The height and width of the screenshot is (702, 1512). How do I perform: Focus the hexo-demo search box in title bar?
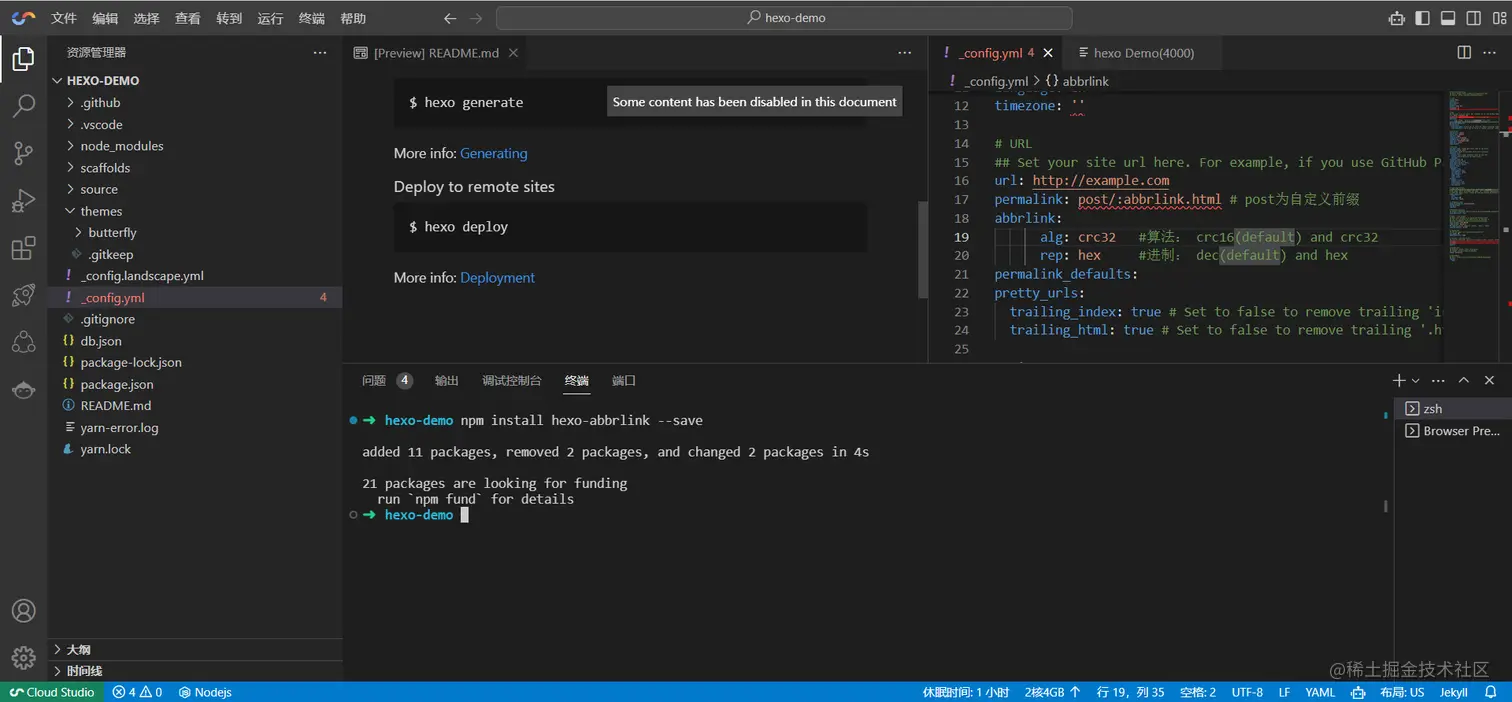click(784, 18)
